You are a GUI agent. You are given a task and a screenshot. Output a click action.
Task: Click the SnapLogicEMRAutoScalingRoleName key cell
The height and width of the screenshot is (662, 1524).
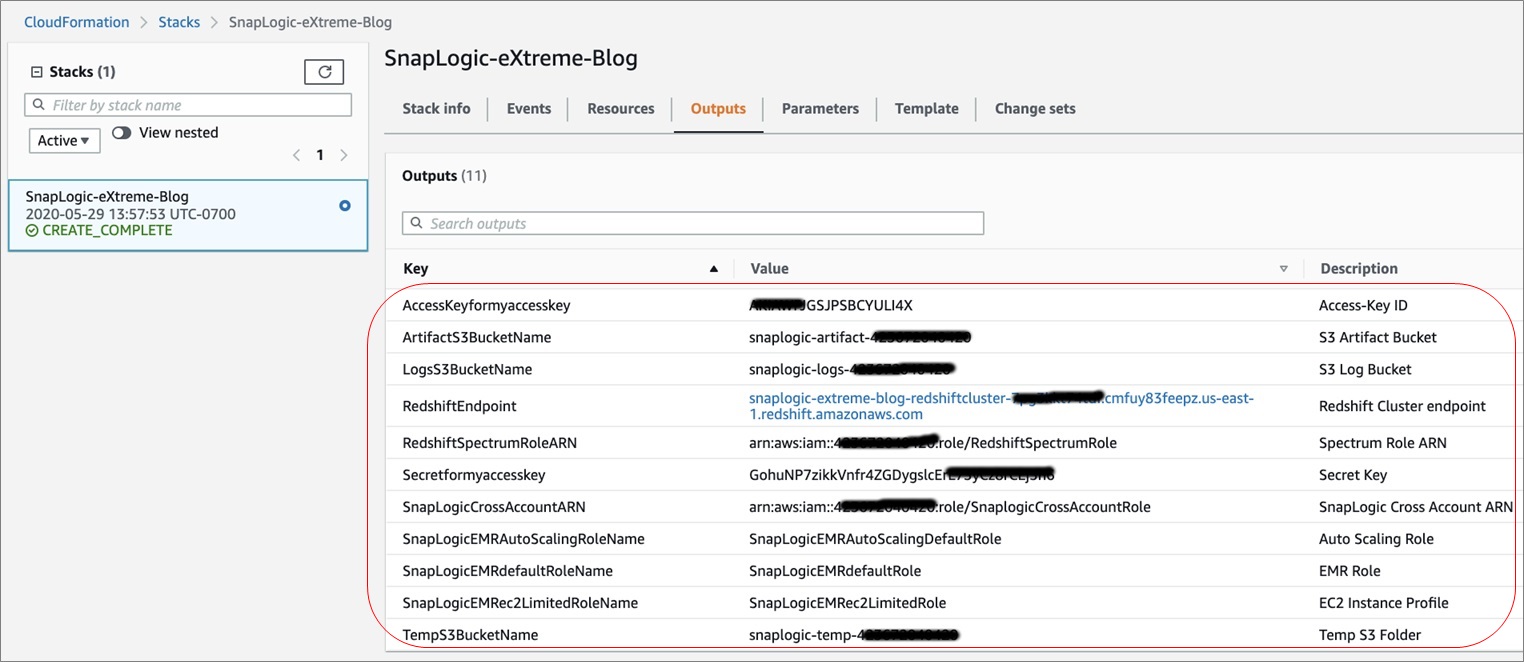coord(523,539)
